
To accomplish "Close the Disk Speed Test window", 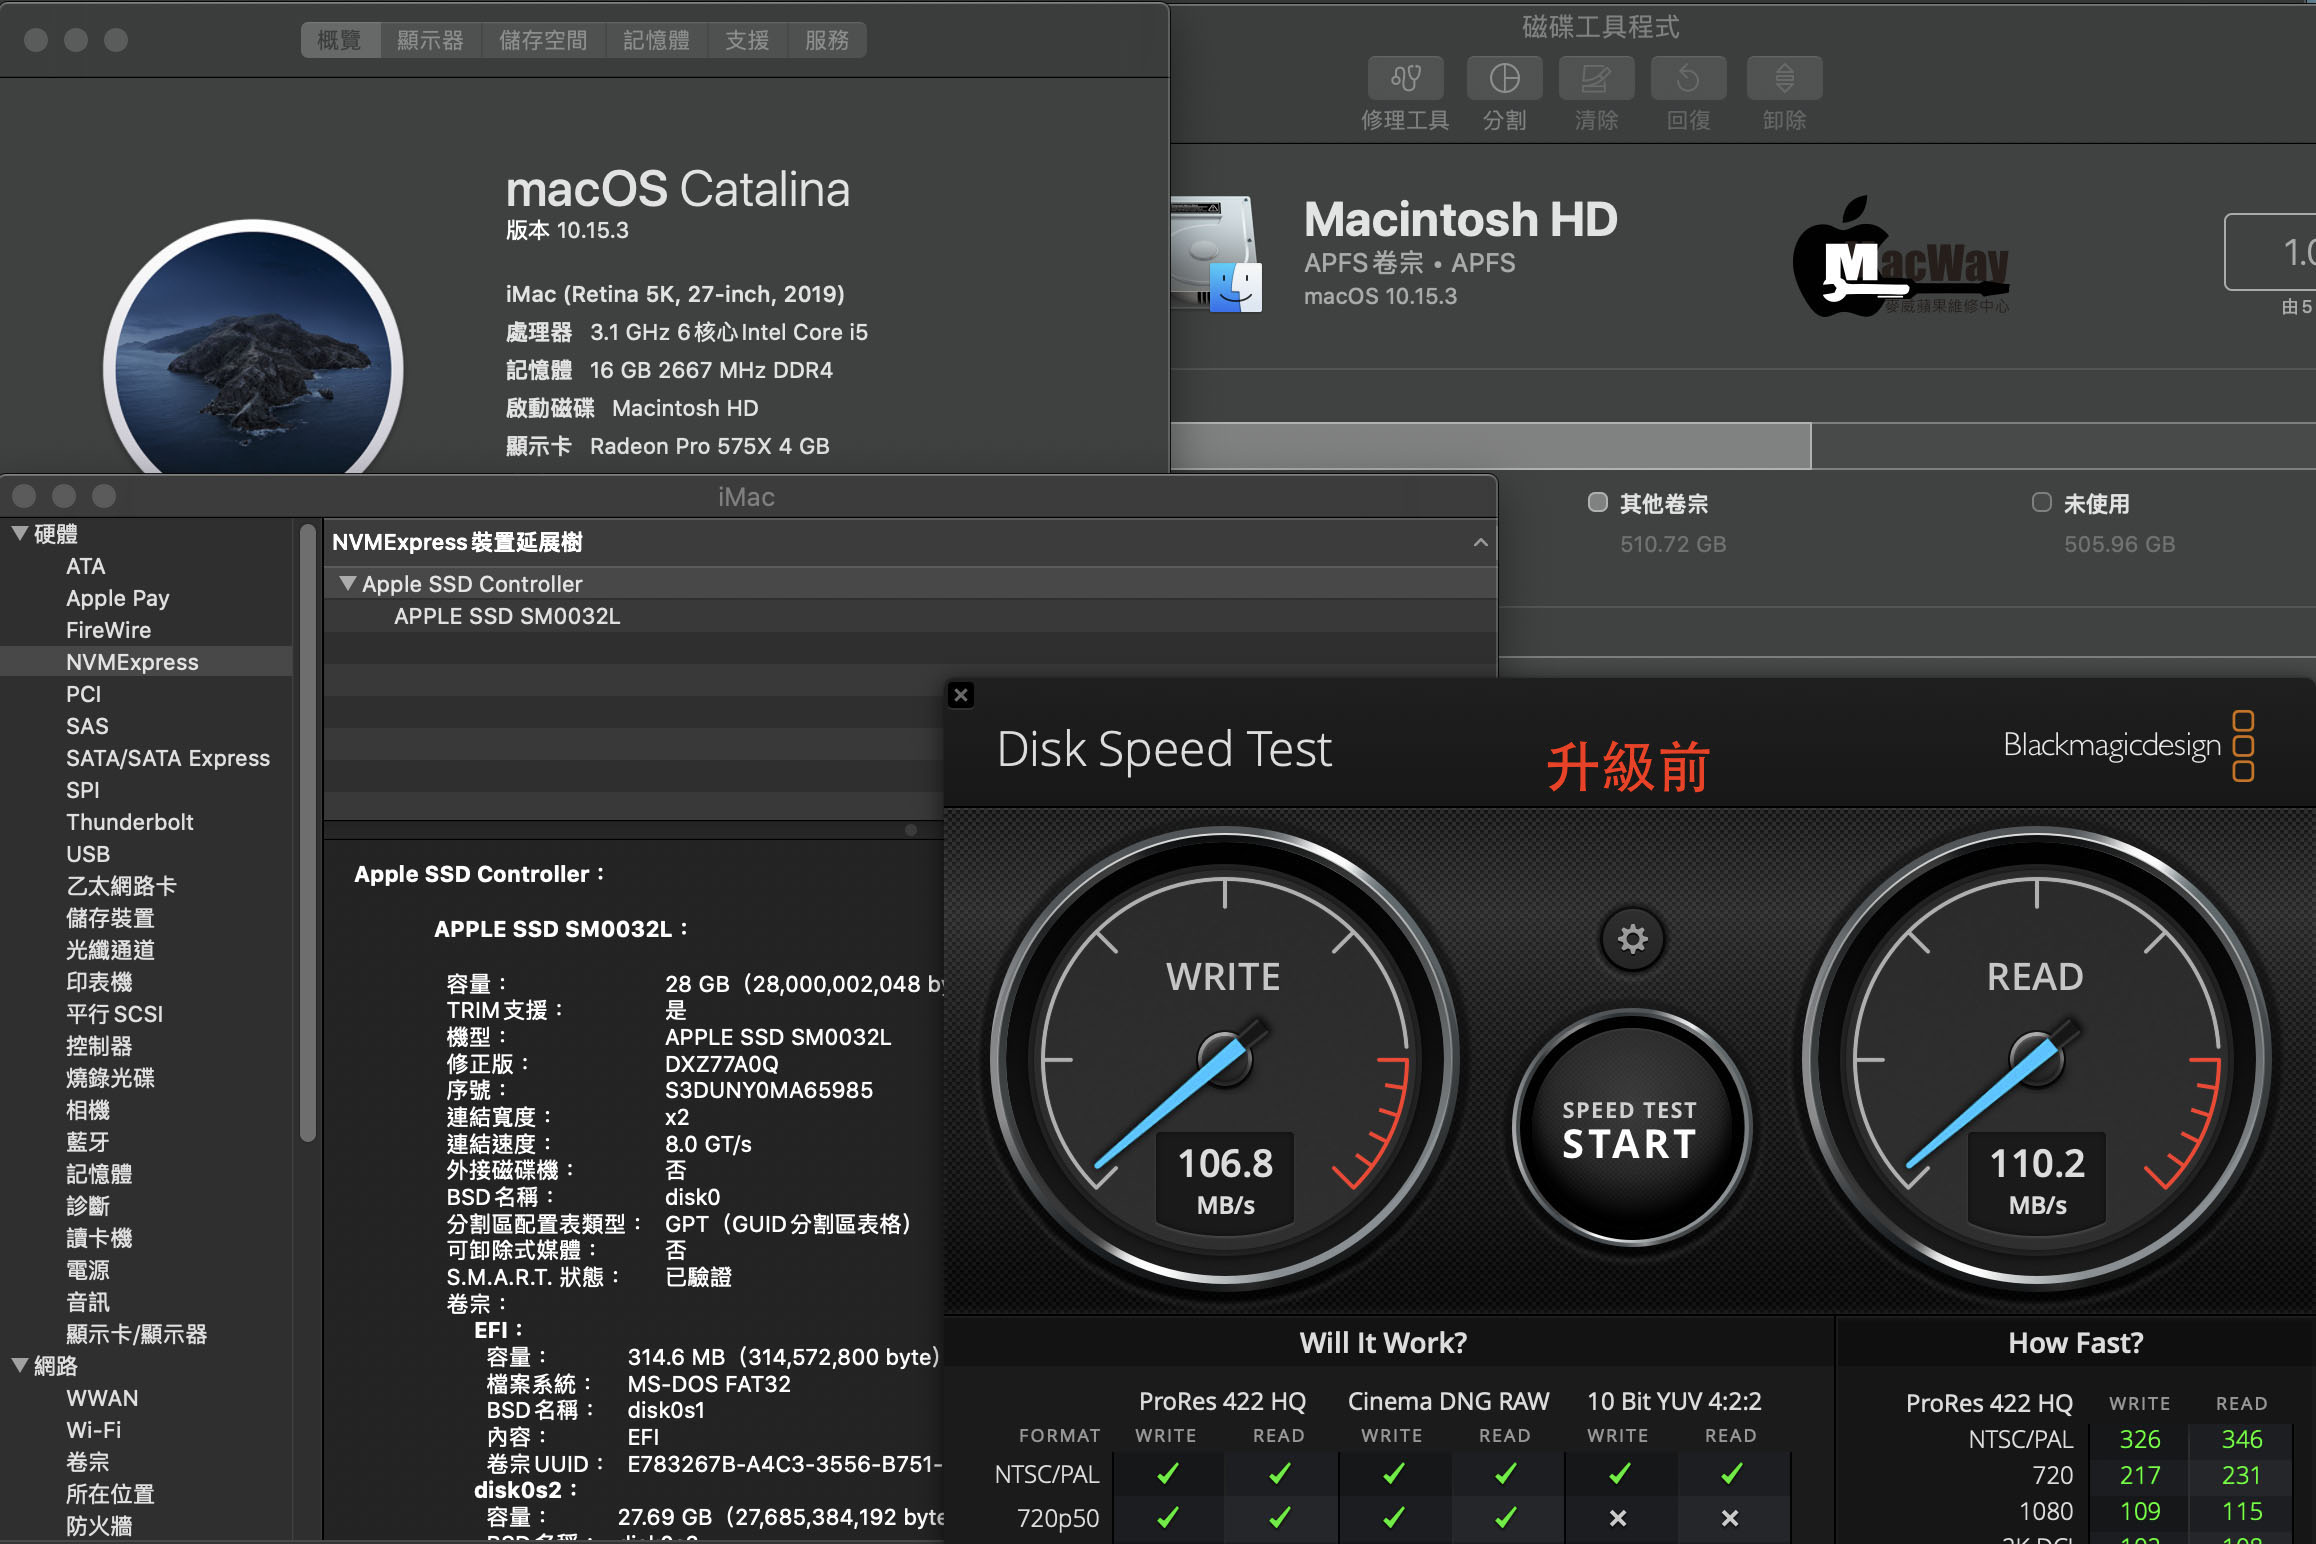I will coord(960,695).
